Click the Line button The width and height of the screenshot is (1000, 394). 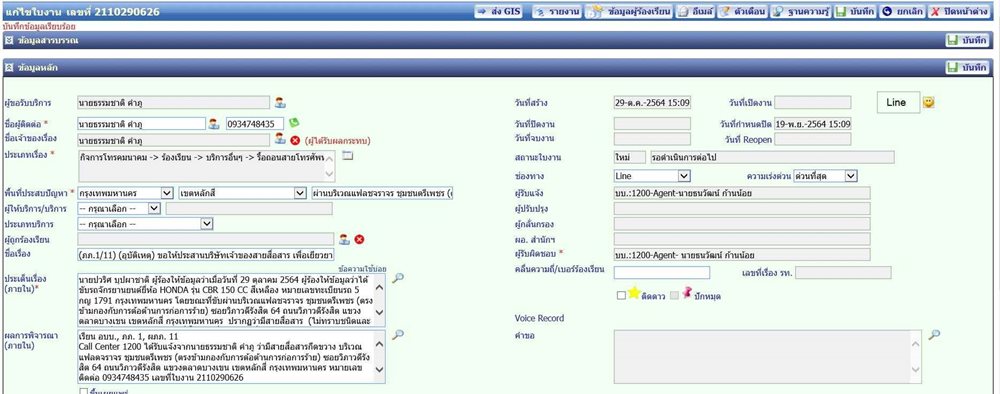point(898,102)
